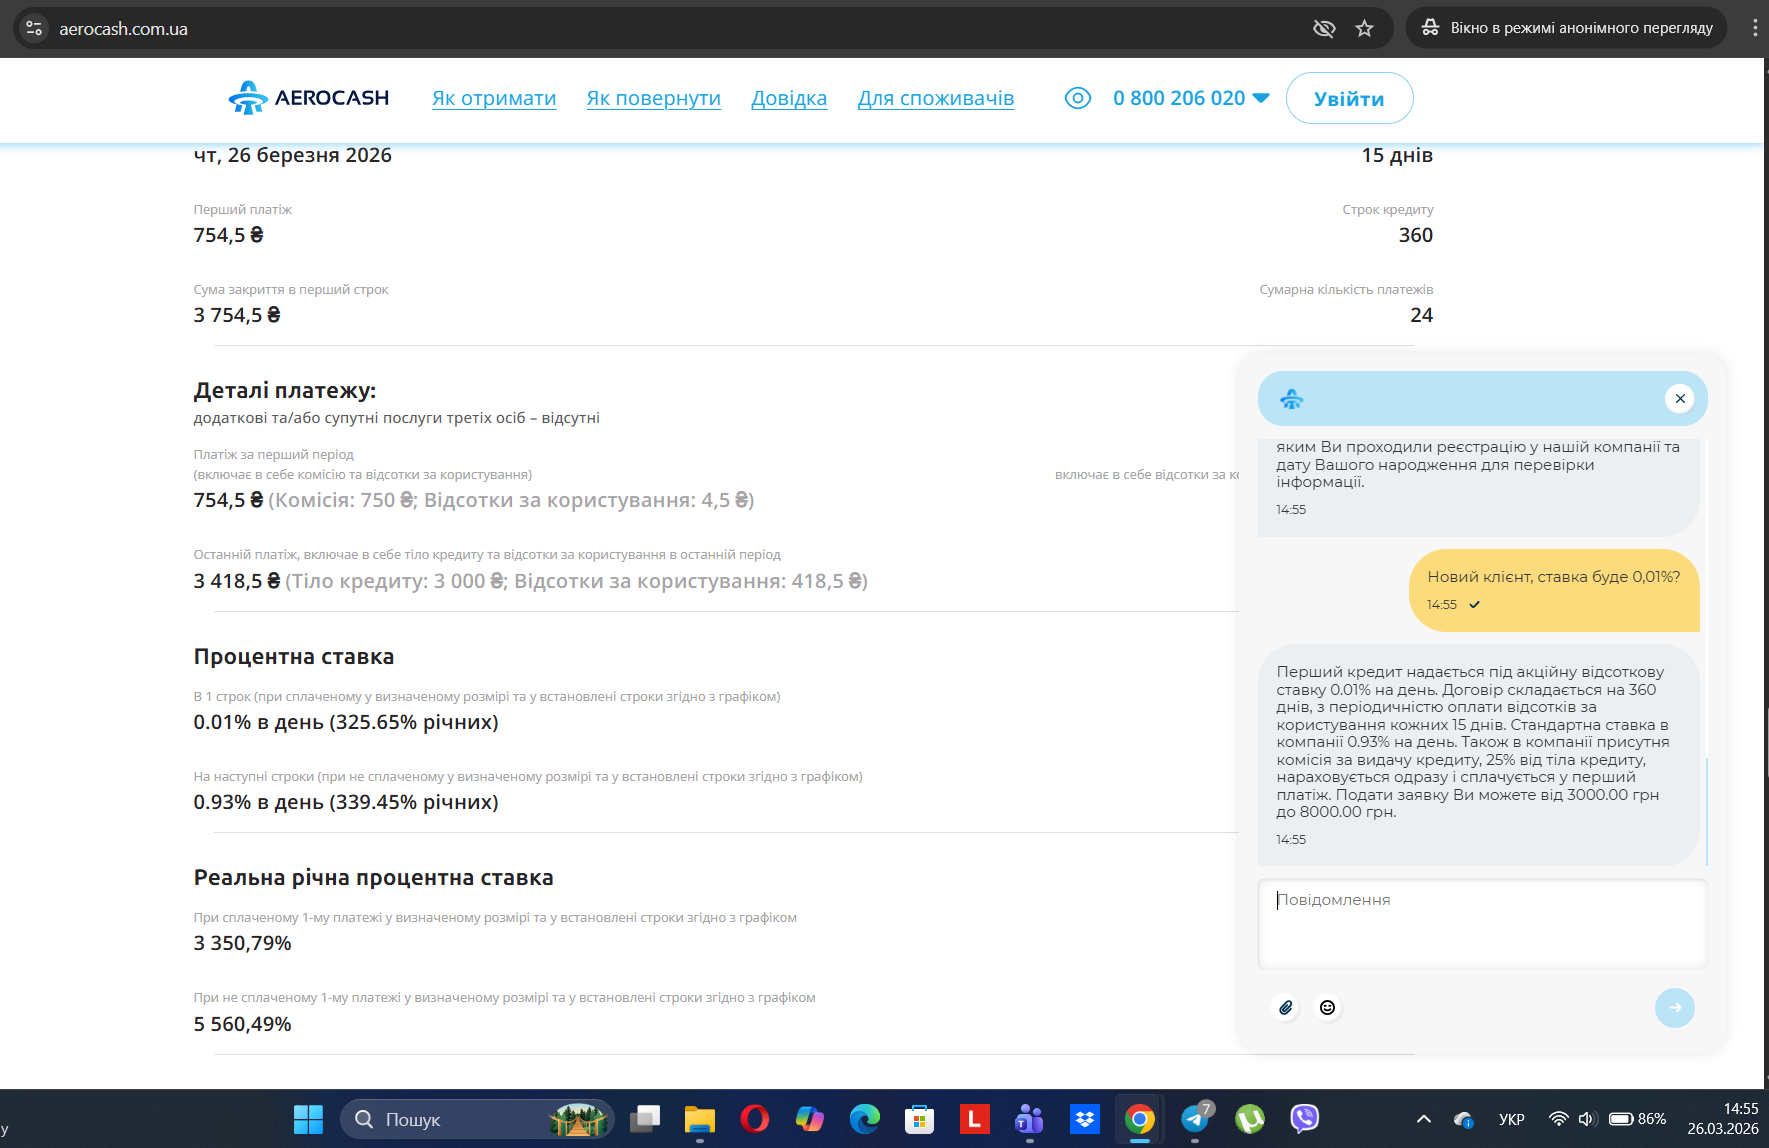Send the chat message with arrow button
The image size is (1769, 1148).
click(1674, 1007)
